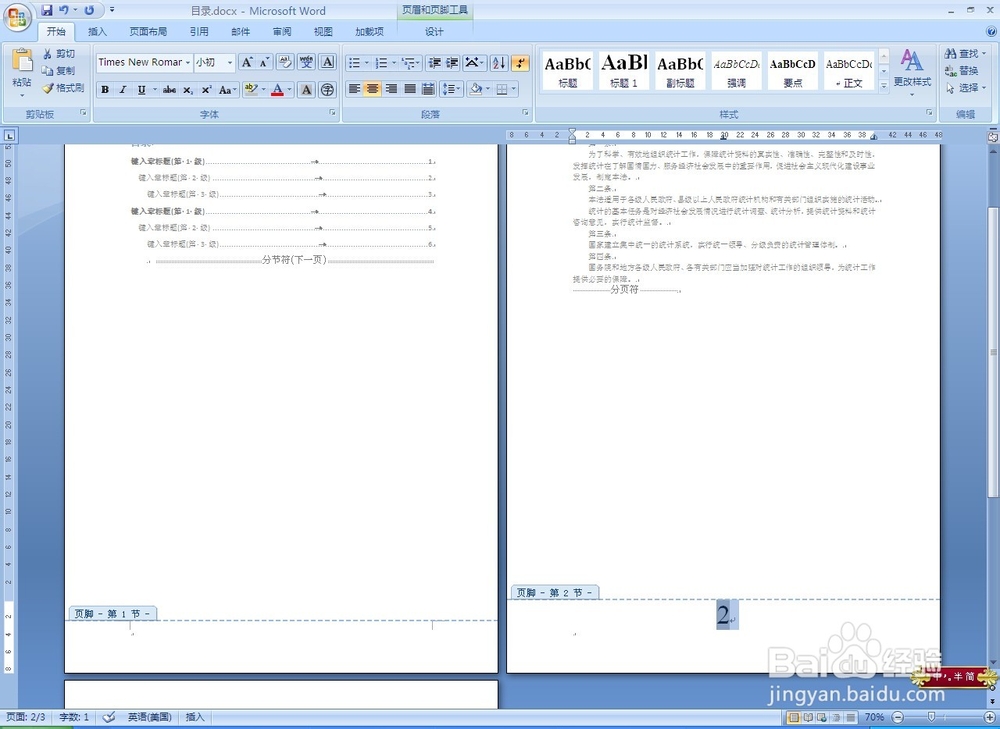Open the 审阅 ribbon tab
This screenshot has width=1000, height=729.
(282, 31)
